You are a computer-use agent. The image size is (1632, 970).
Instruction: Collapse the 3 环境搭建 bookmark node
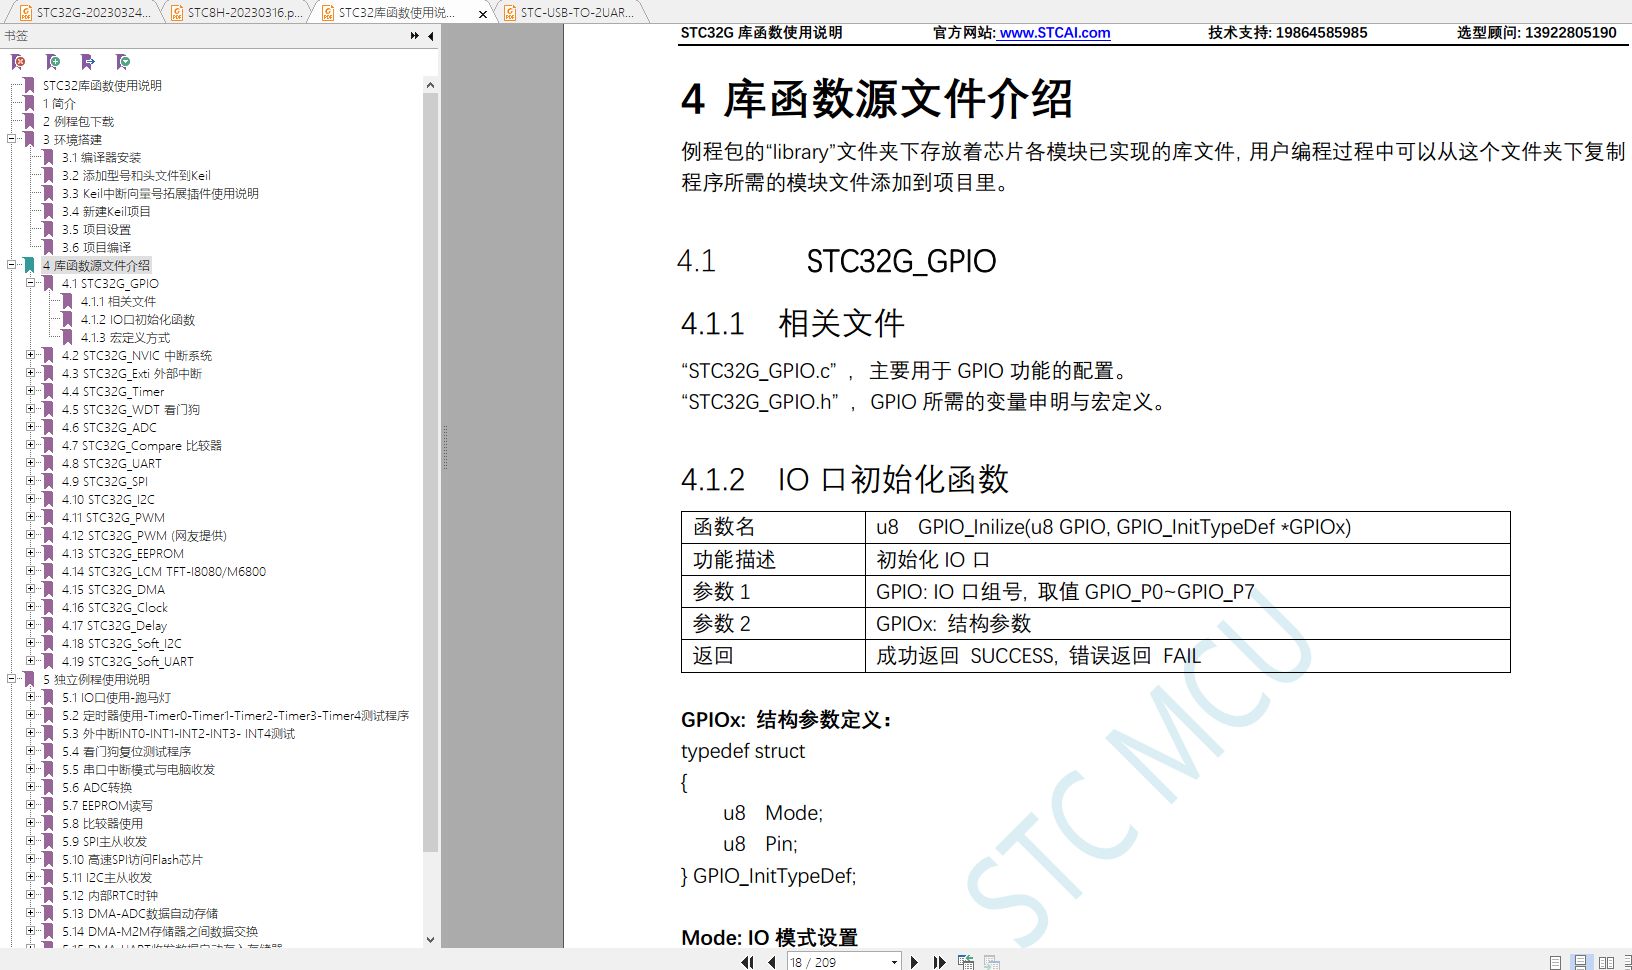coord(12,140)
